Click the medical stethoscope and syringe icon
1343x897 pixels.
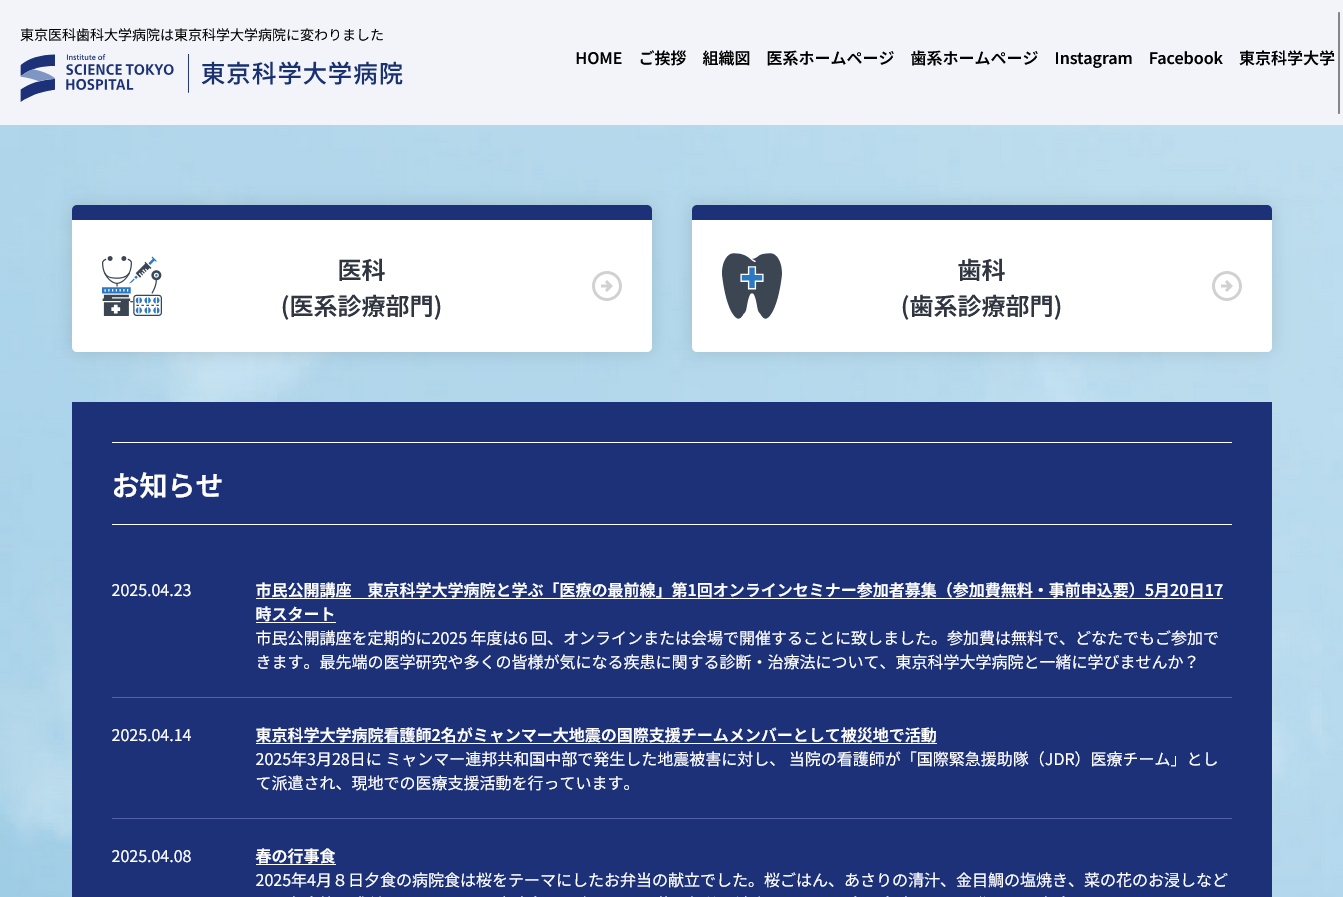point(132,286)
